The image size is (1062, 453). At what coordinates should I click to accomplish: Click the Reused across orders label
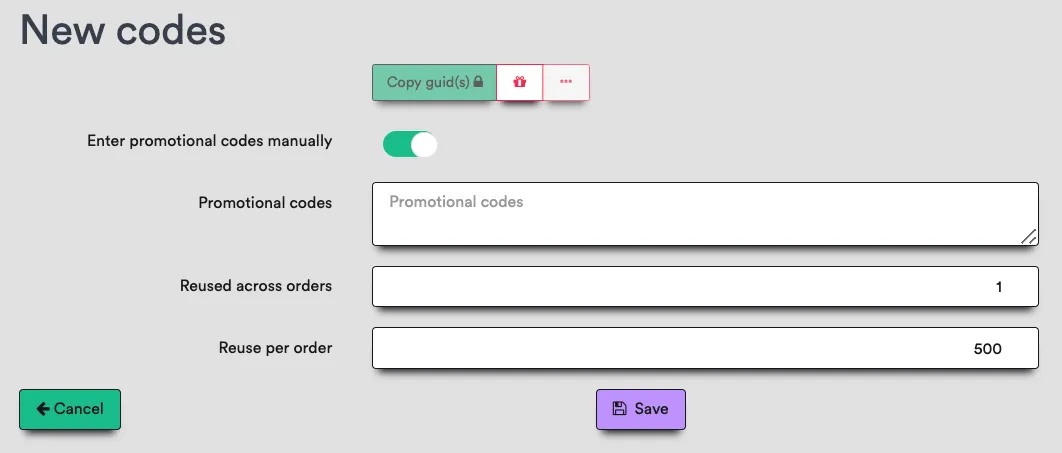click(256, 286)
